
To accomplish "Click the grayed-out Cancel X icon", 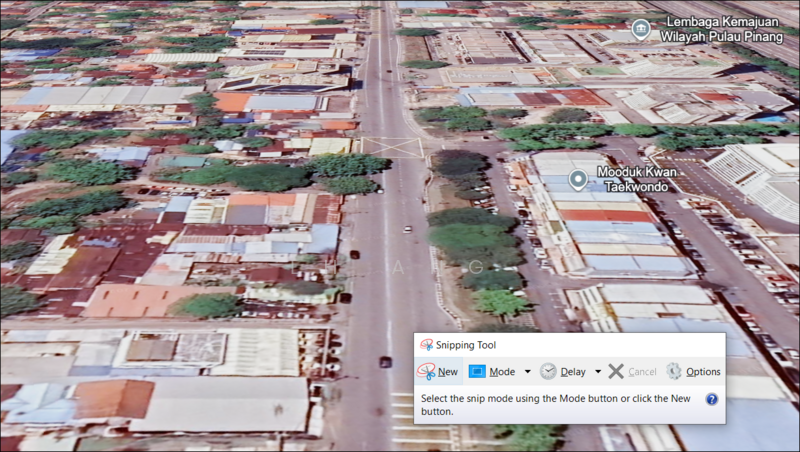I will click(x=616, y=371).
